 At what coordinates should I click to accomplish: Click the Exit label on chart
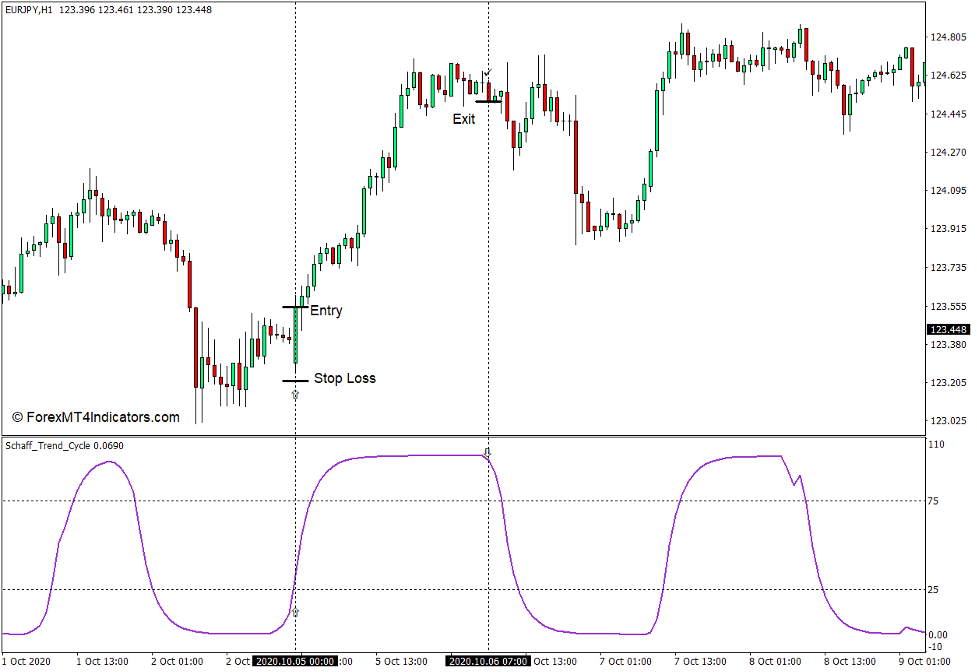[x=465, y=118]
